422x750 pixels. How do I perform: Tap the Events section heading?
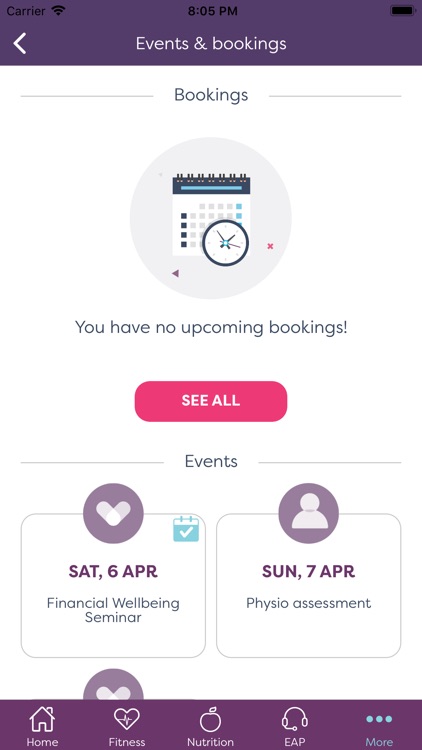[211, 461]
